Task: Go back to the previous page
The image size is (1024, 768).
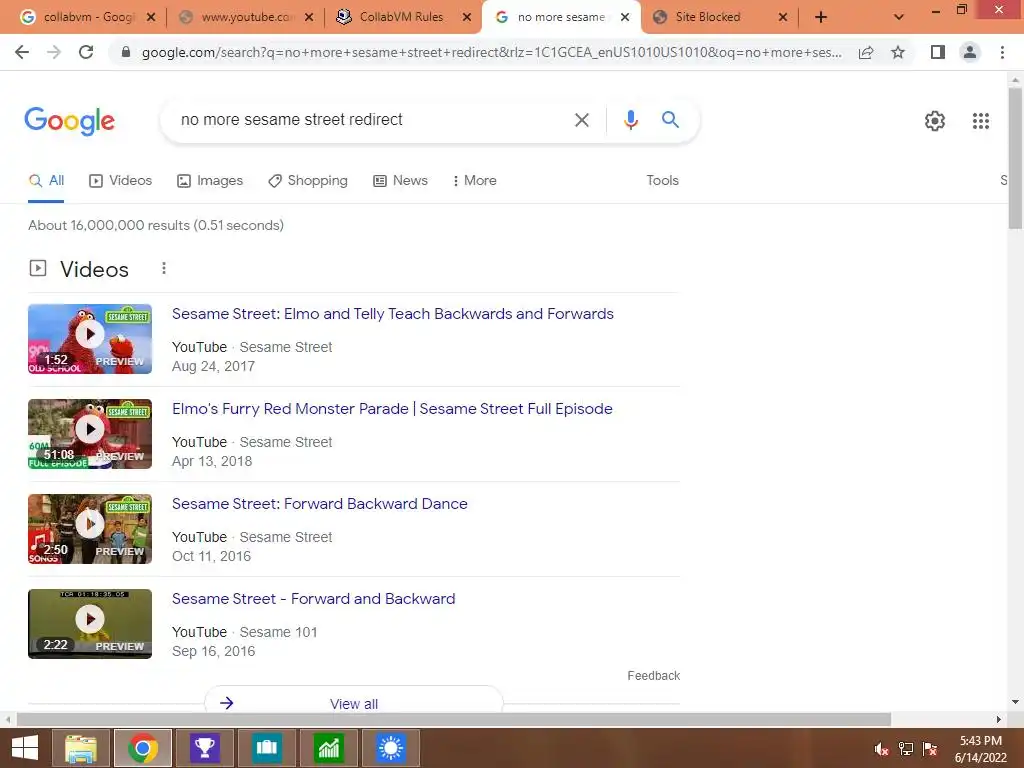Action: [x=22, y=52]
